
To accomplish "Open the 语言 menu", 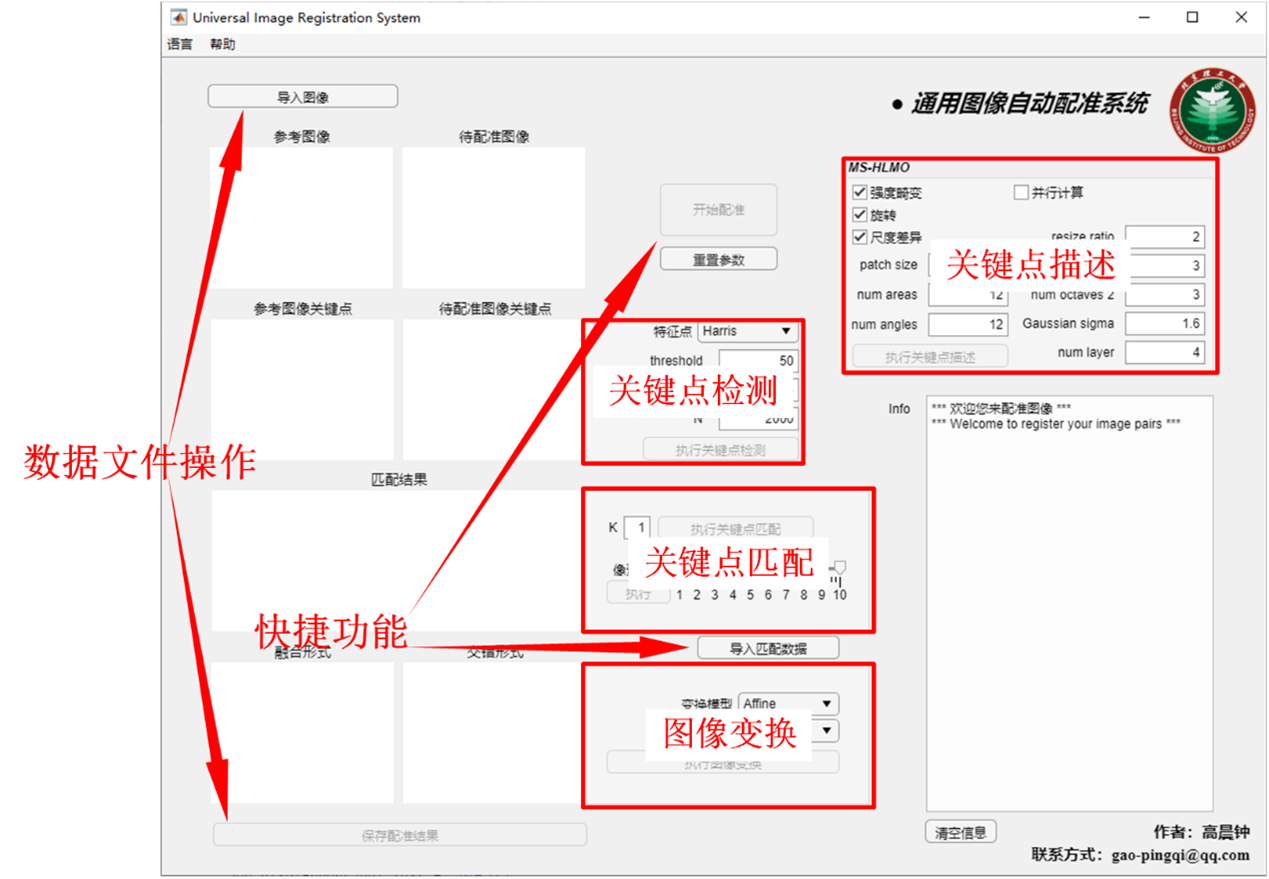I will (180, 44).
